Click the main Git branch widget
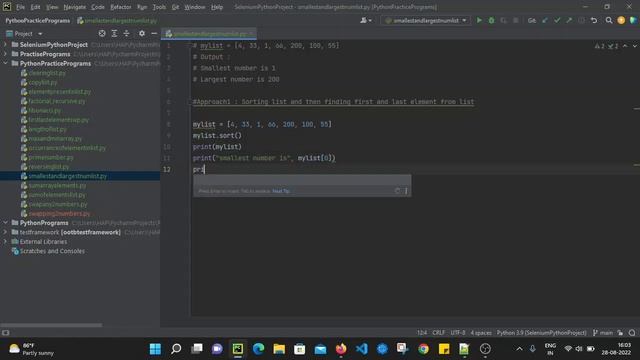 pos(602,333)
